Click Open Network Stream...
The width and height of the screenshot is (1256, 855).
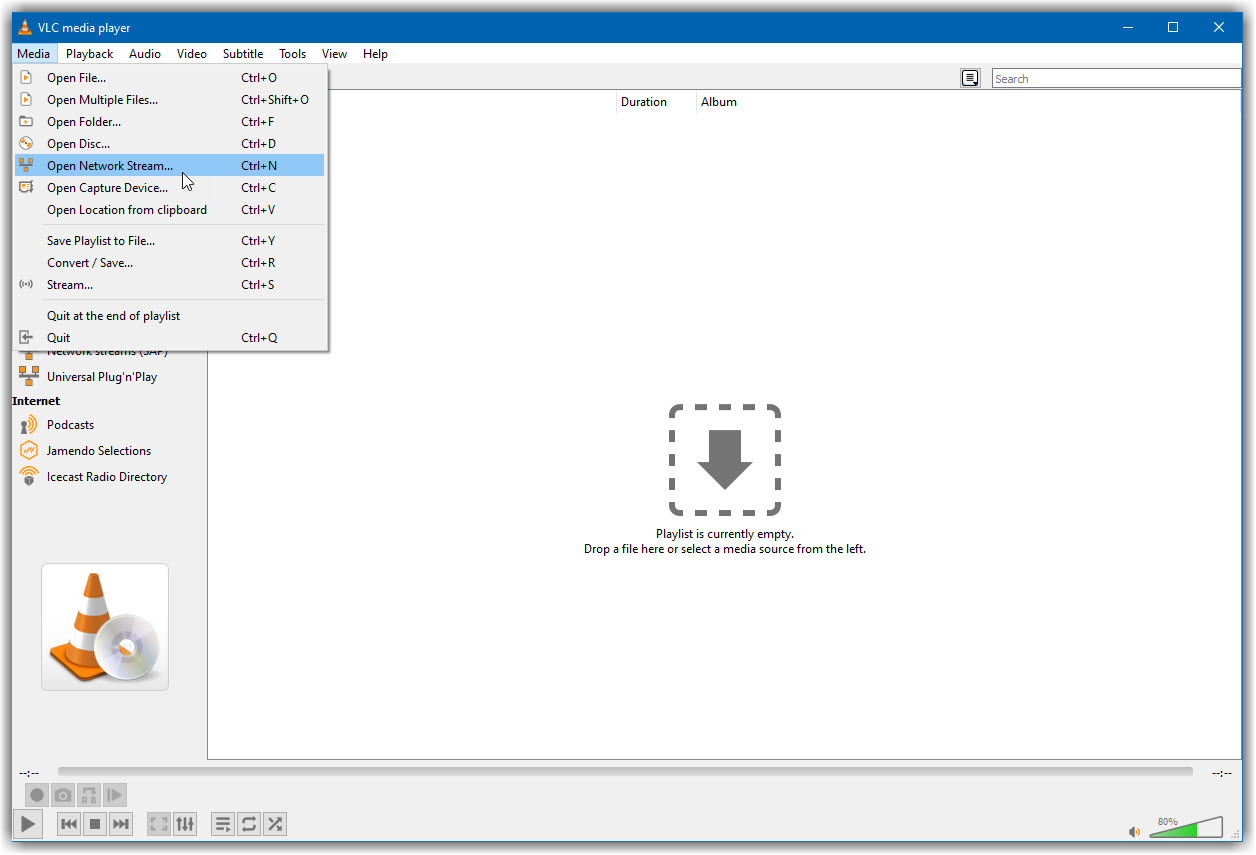pyautogui.click(x=170, y=166)
